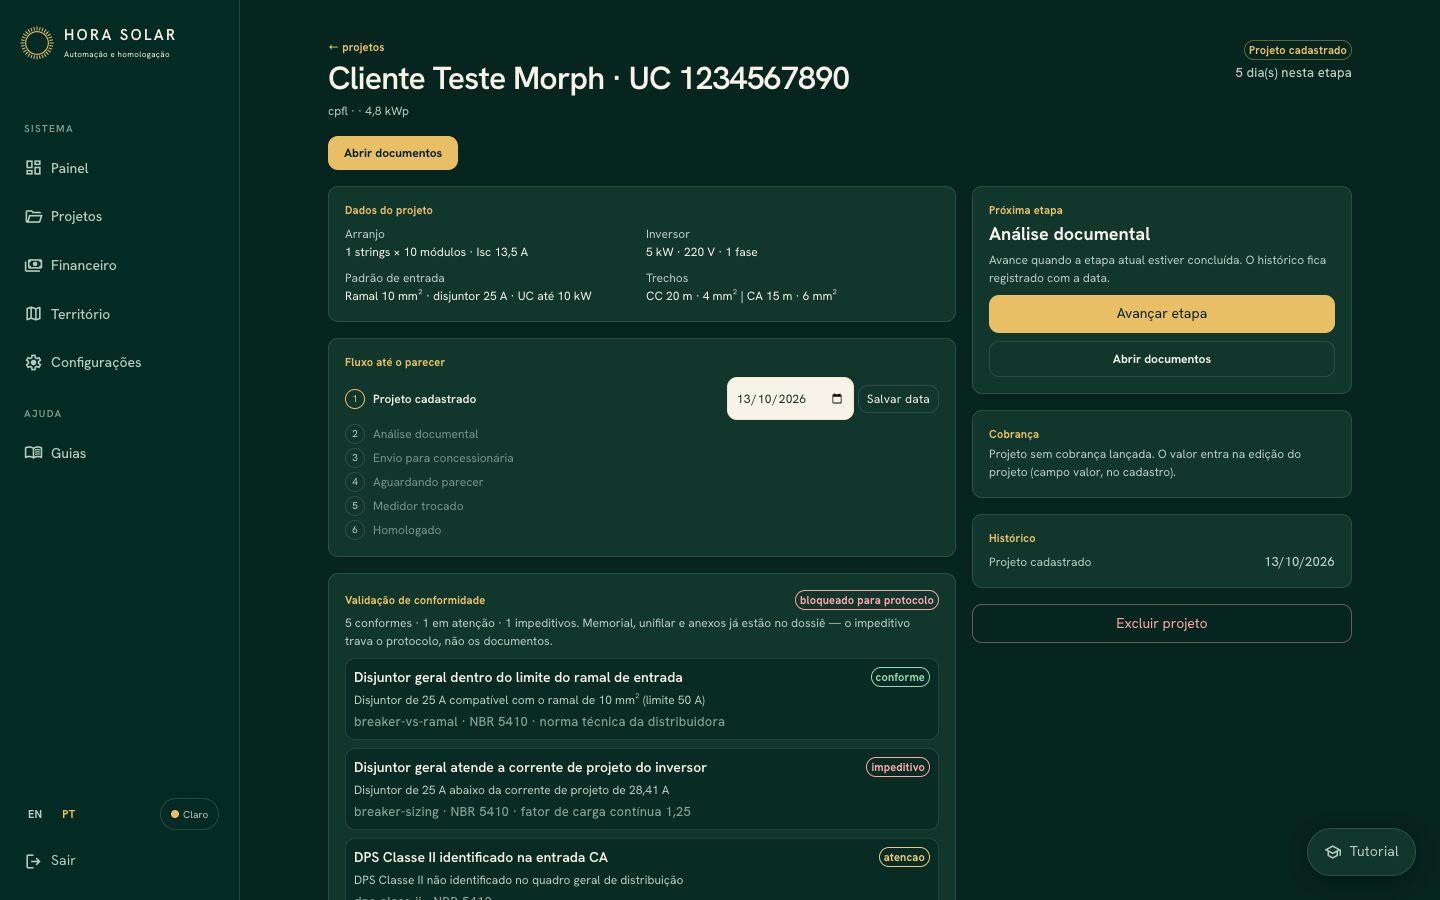Click step 3 circle Envio para concessionária
The height and width of the screenshot is (900, 1440).
[355, 458]
